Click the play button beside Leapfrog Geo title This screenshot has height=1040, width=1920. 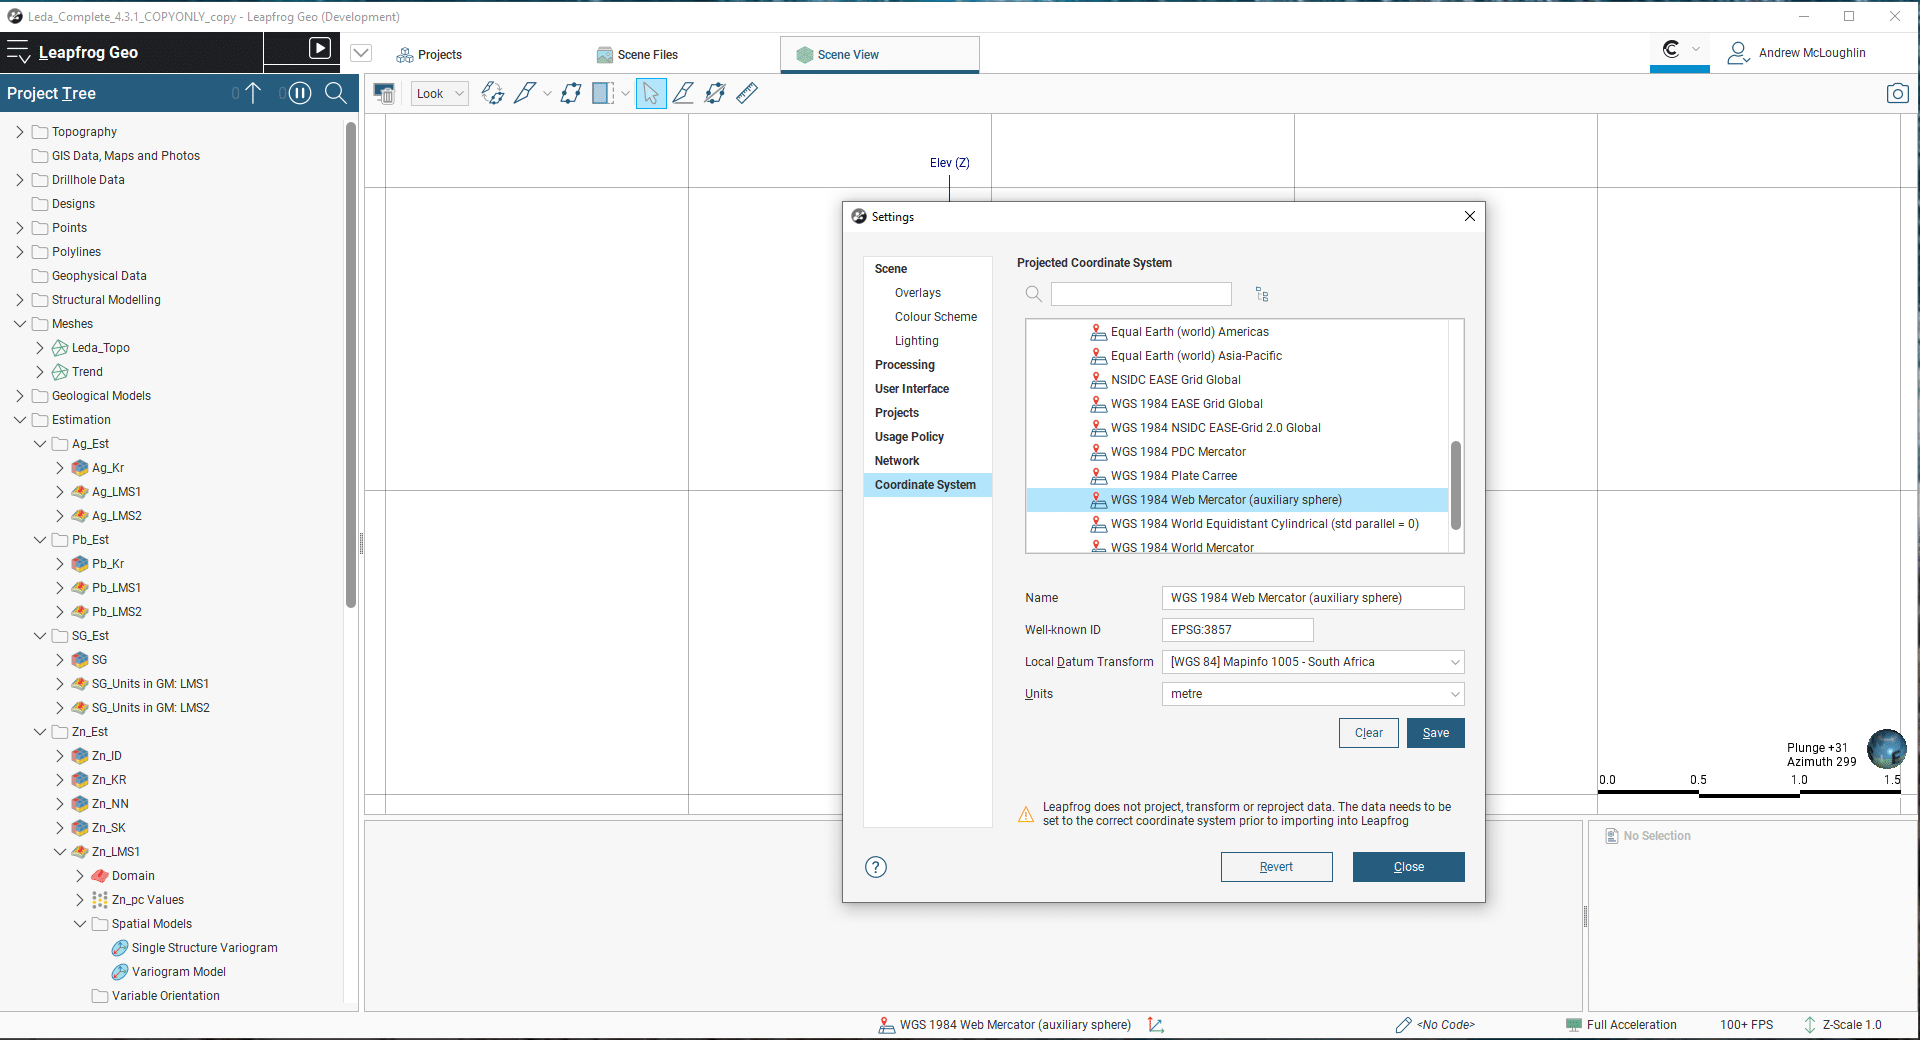(x=320, y=48)
